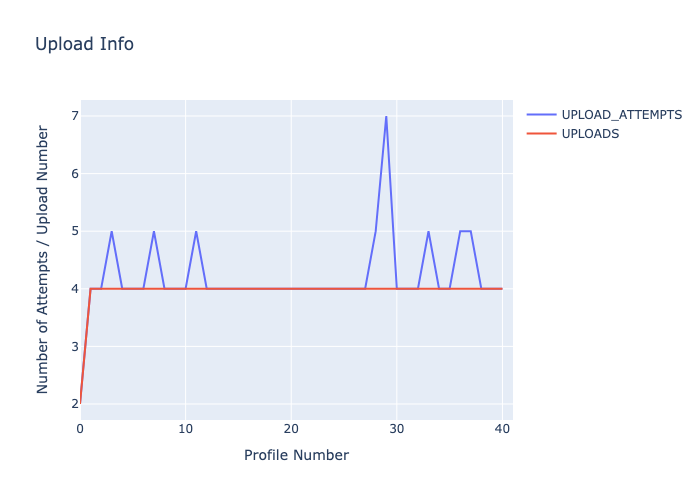Screen dimensions: 700x500
Task: Click the highest blue peak at value 7
Action: pos(386,117)
